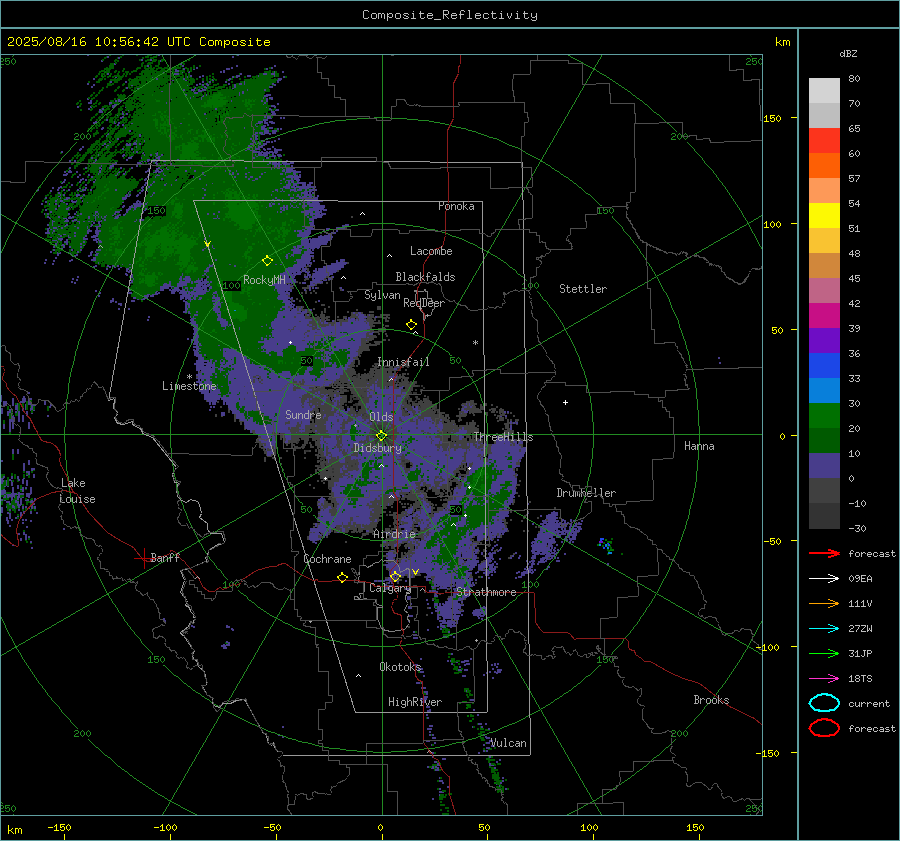900x841 pixels.
Task: Click the Lacombe label
Action: (x=431, y=251)
